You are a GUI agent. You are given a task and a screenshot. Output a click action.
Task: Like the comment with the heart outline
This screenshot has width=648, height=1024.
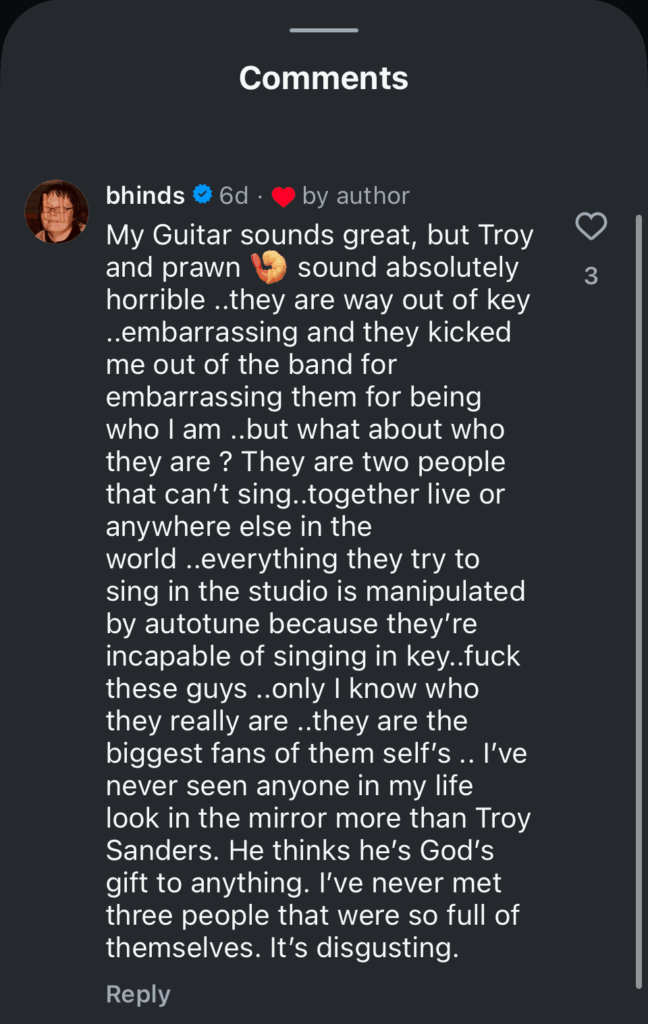pyautogui.click(x=591, y=227)
